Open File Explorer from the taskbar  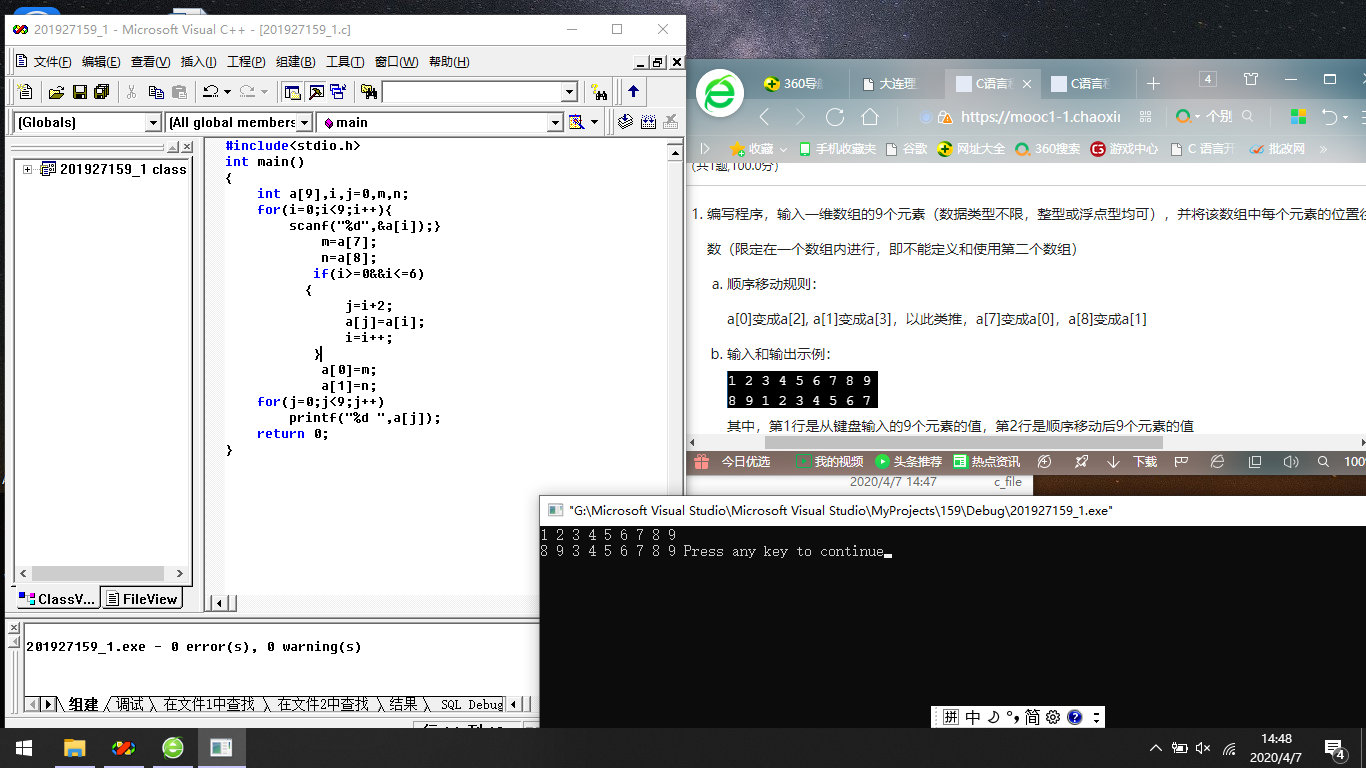point(74,747)
